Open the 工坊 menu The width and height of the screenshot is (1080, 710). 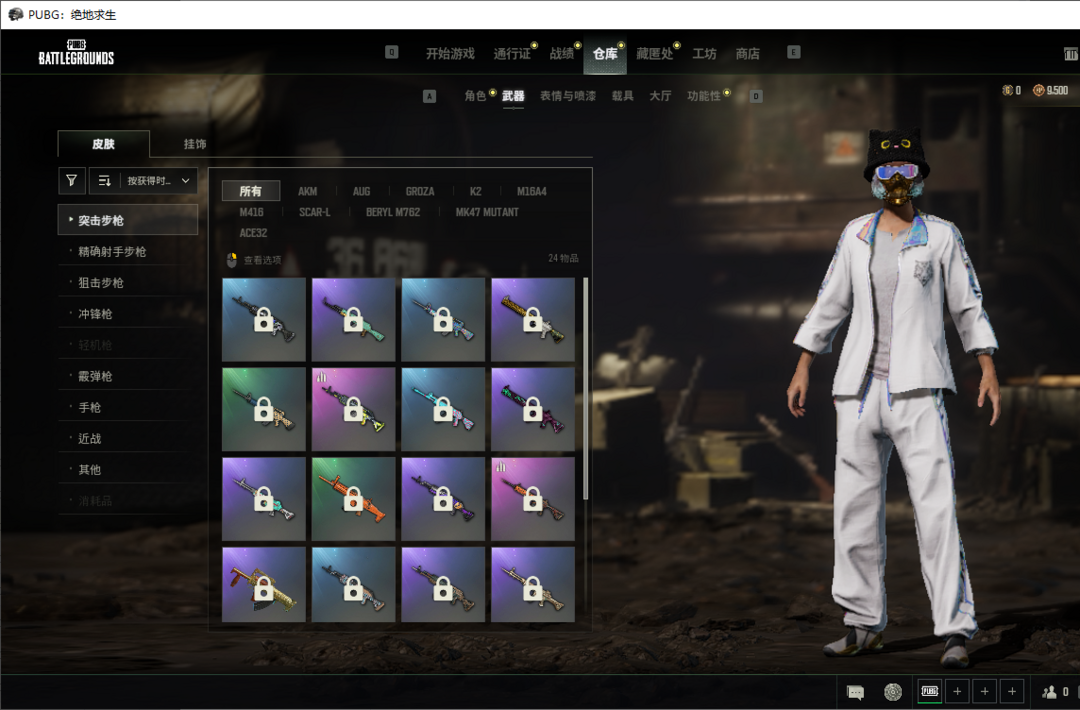[705, 54]
